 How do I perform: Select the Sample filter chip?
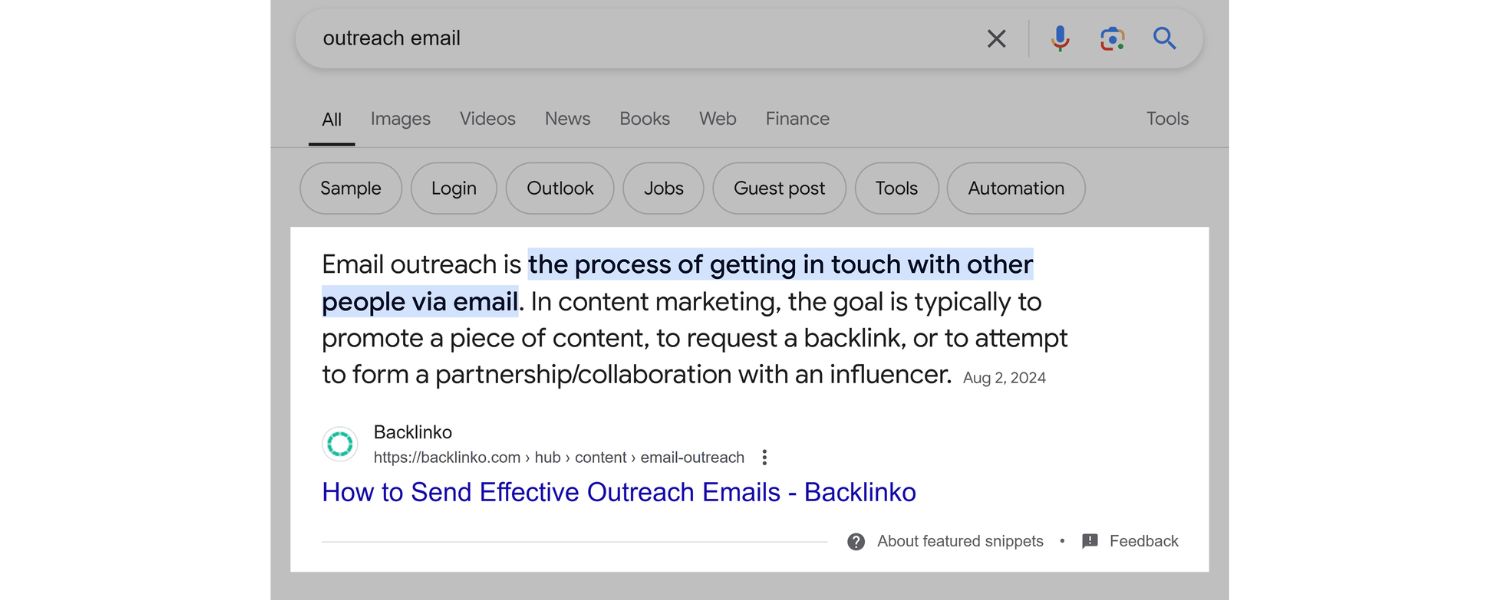(x=350, y=188)
